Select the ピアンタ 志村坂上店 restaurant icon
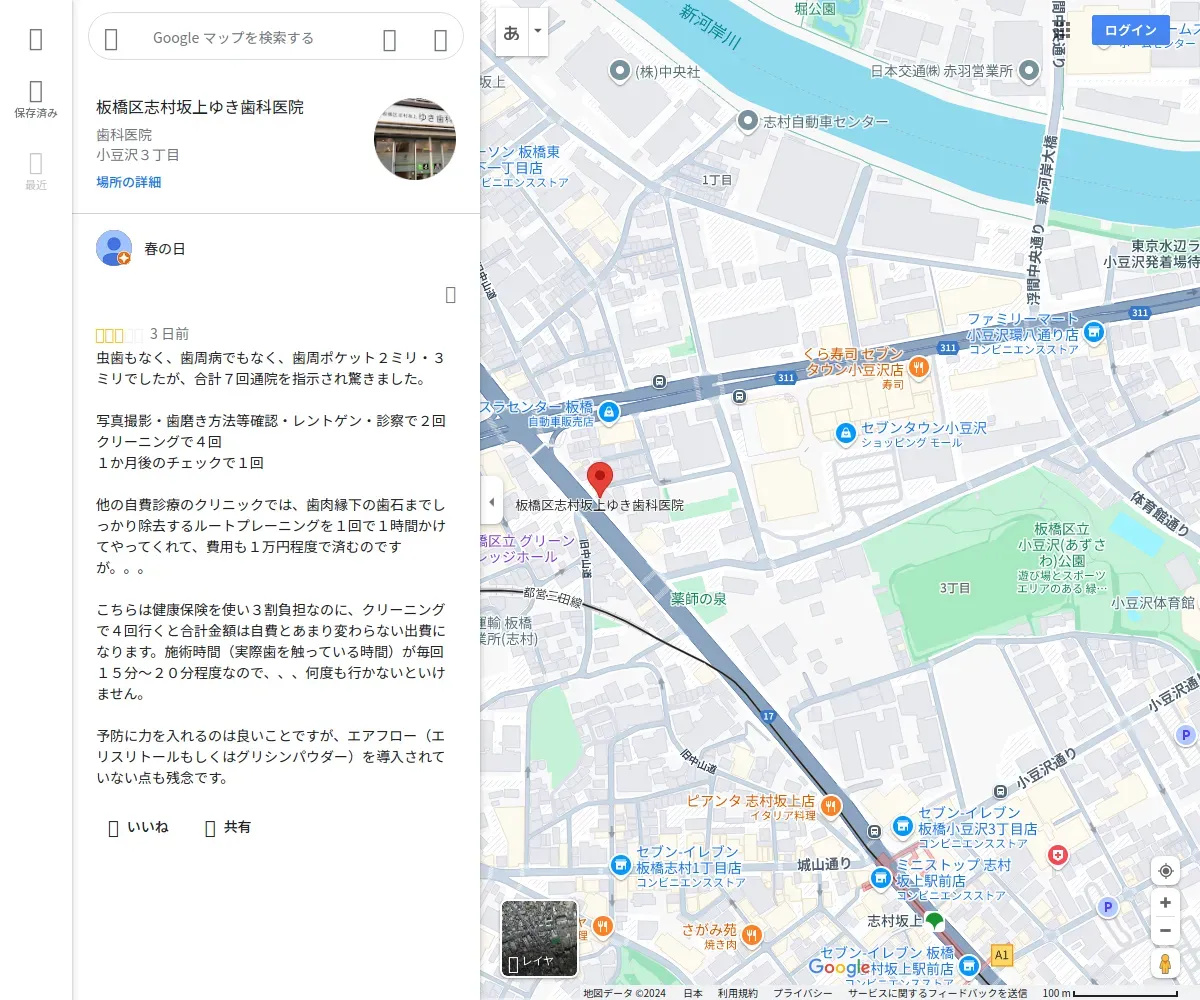 tap(830, 805)
